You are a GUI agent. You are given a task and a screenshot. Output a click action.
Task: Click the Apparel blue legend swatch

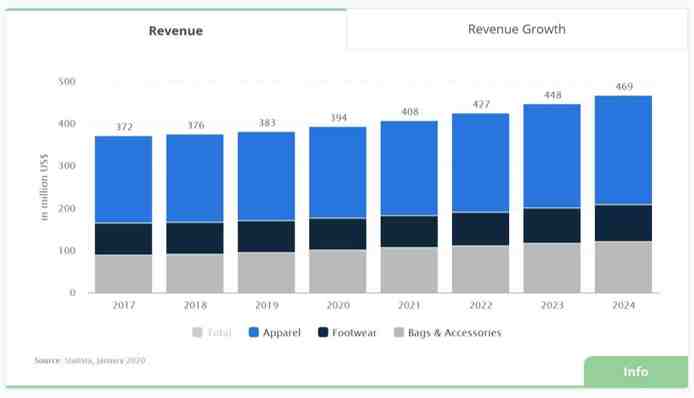click(x=254, y=332)
